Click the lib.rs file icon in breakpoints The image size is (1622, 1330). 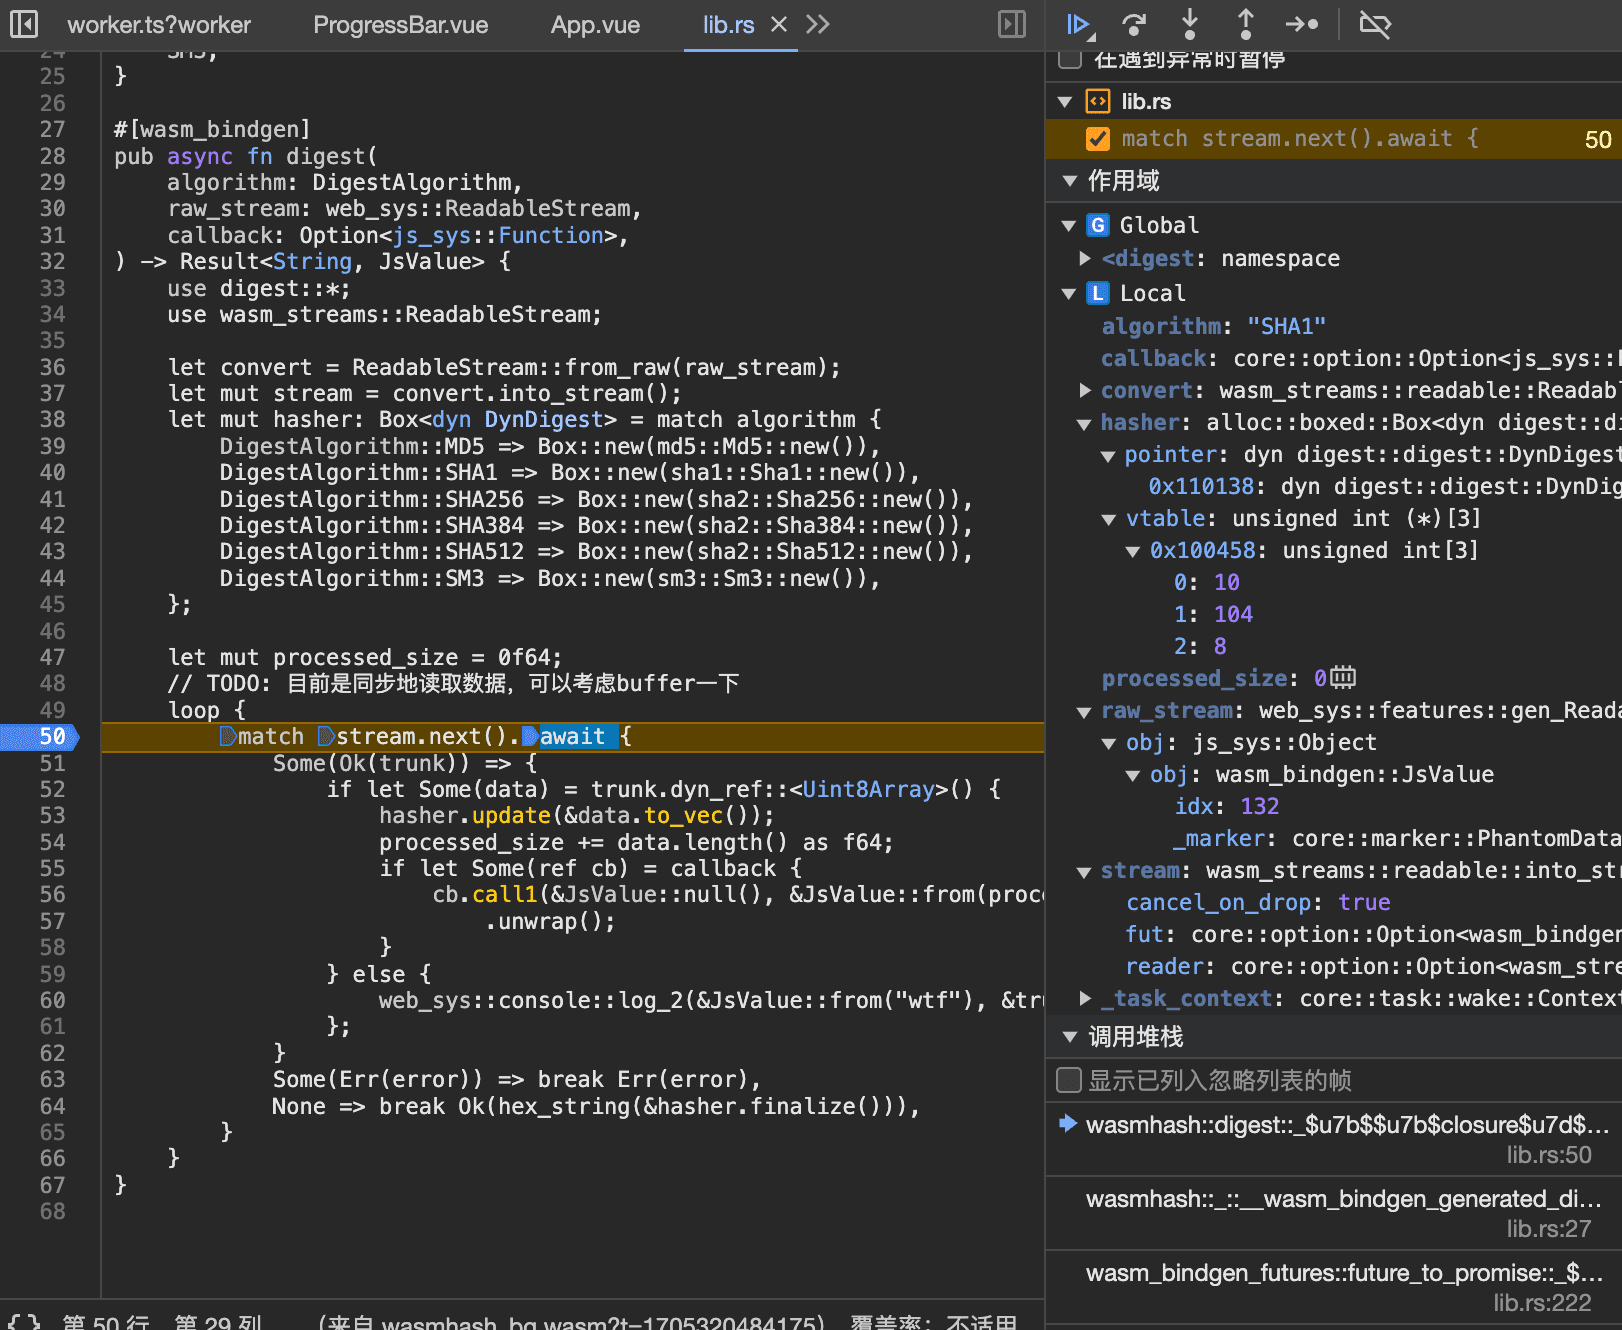1098,101
